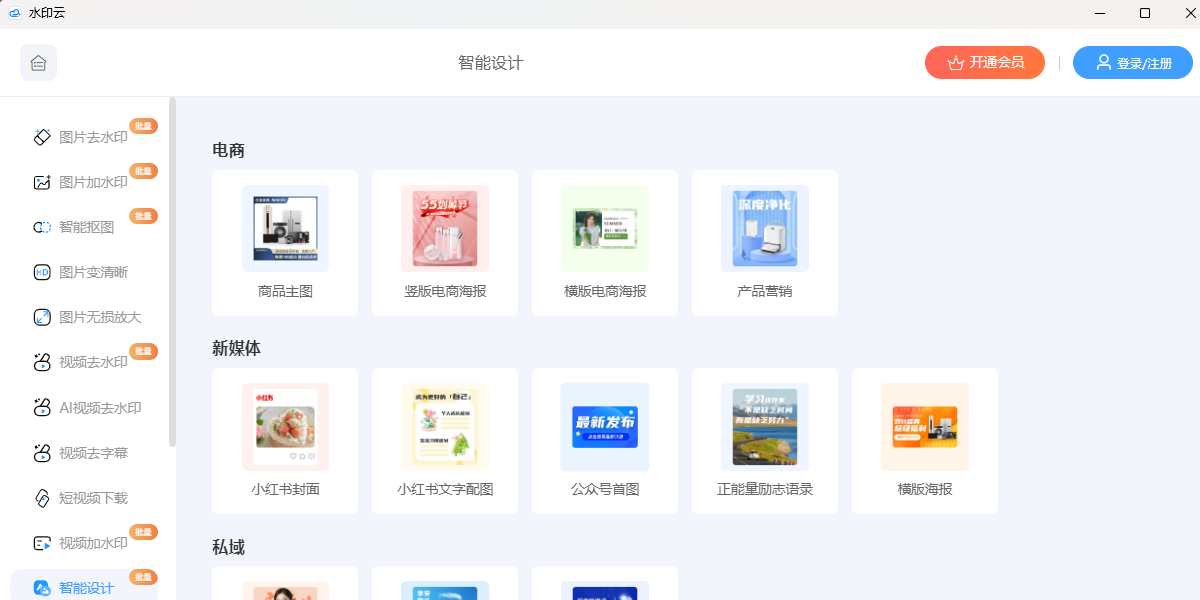
Task: Click the crown icon on 开通会员
Action: [955, 62]
